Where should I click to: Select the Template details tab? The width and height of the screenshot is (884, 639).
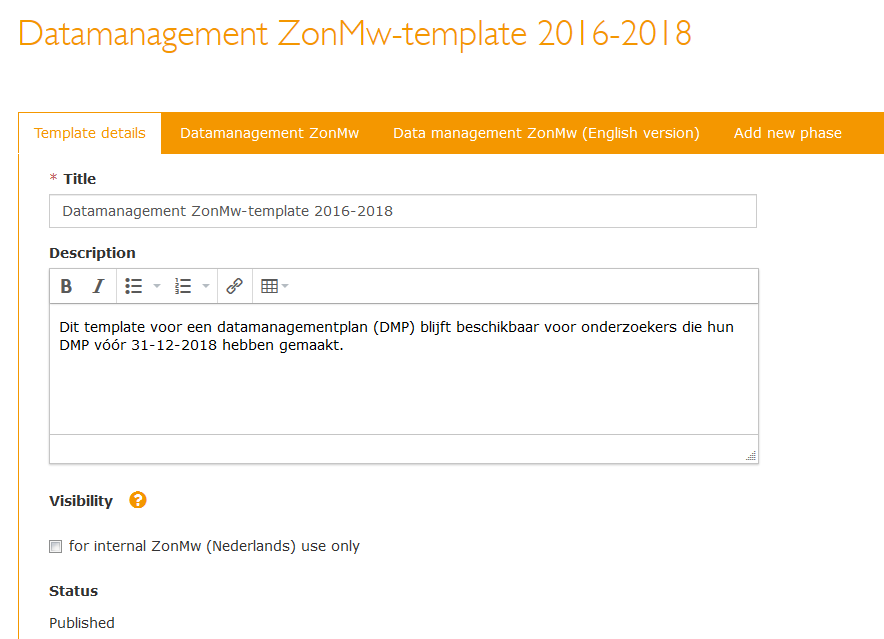click(90, 132)
